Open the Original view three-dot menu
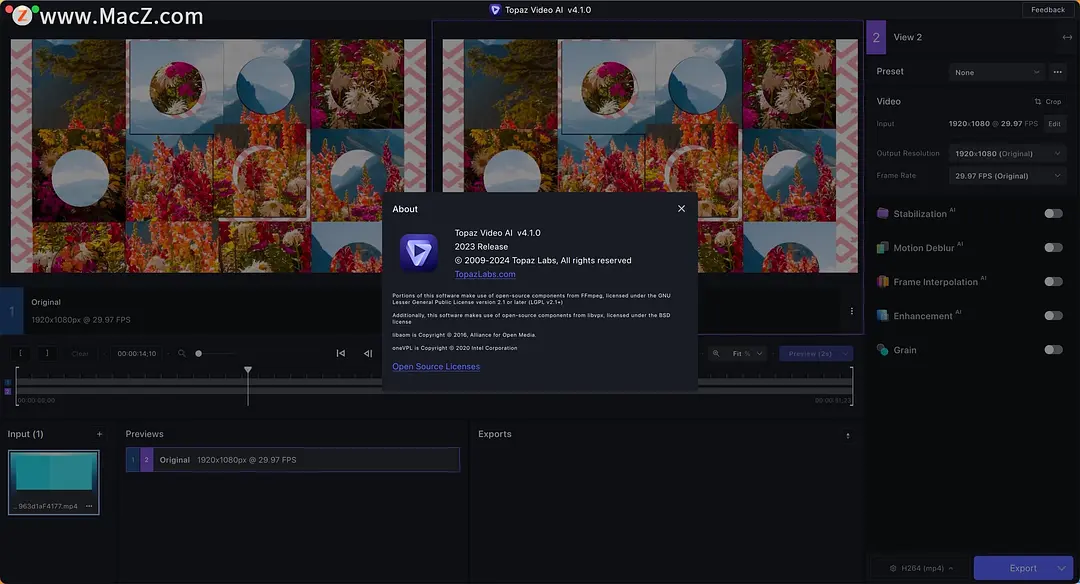Image resolution: width=1080 pixels, height=584 pixels. pos(851,311)
